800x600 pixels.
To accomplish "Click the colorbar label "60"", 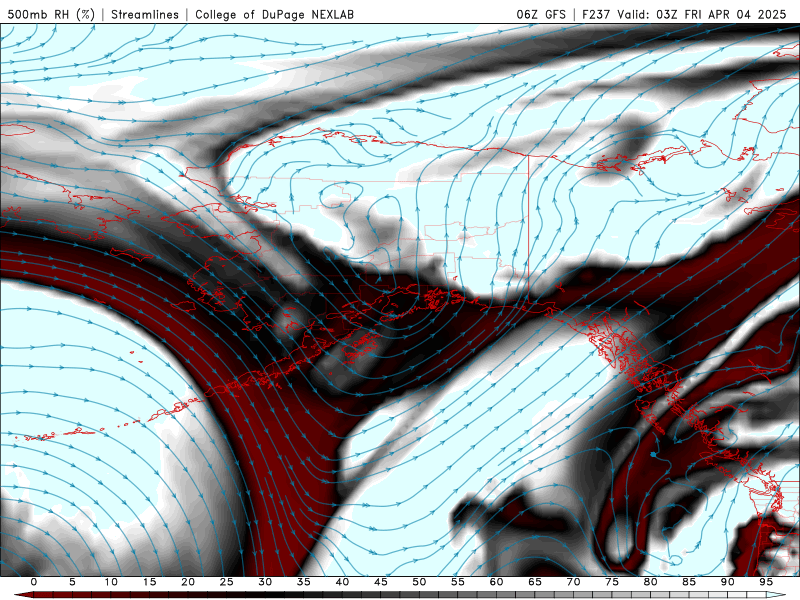I will tap(496, 582).
